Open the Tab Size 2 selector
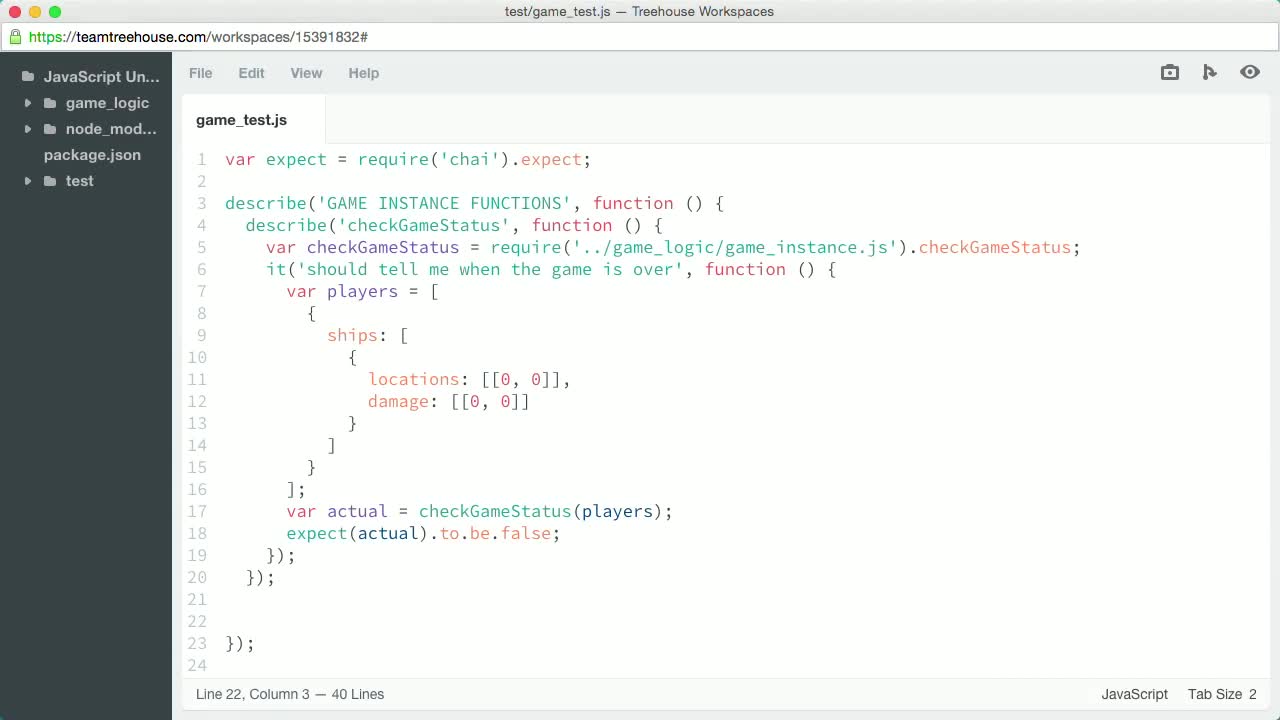The height and width of the screenshot is (720, 1280). [x=1222, y=694]
